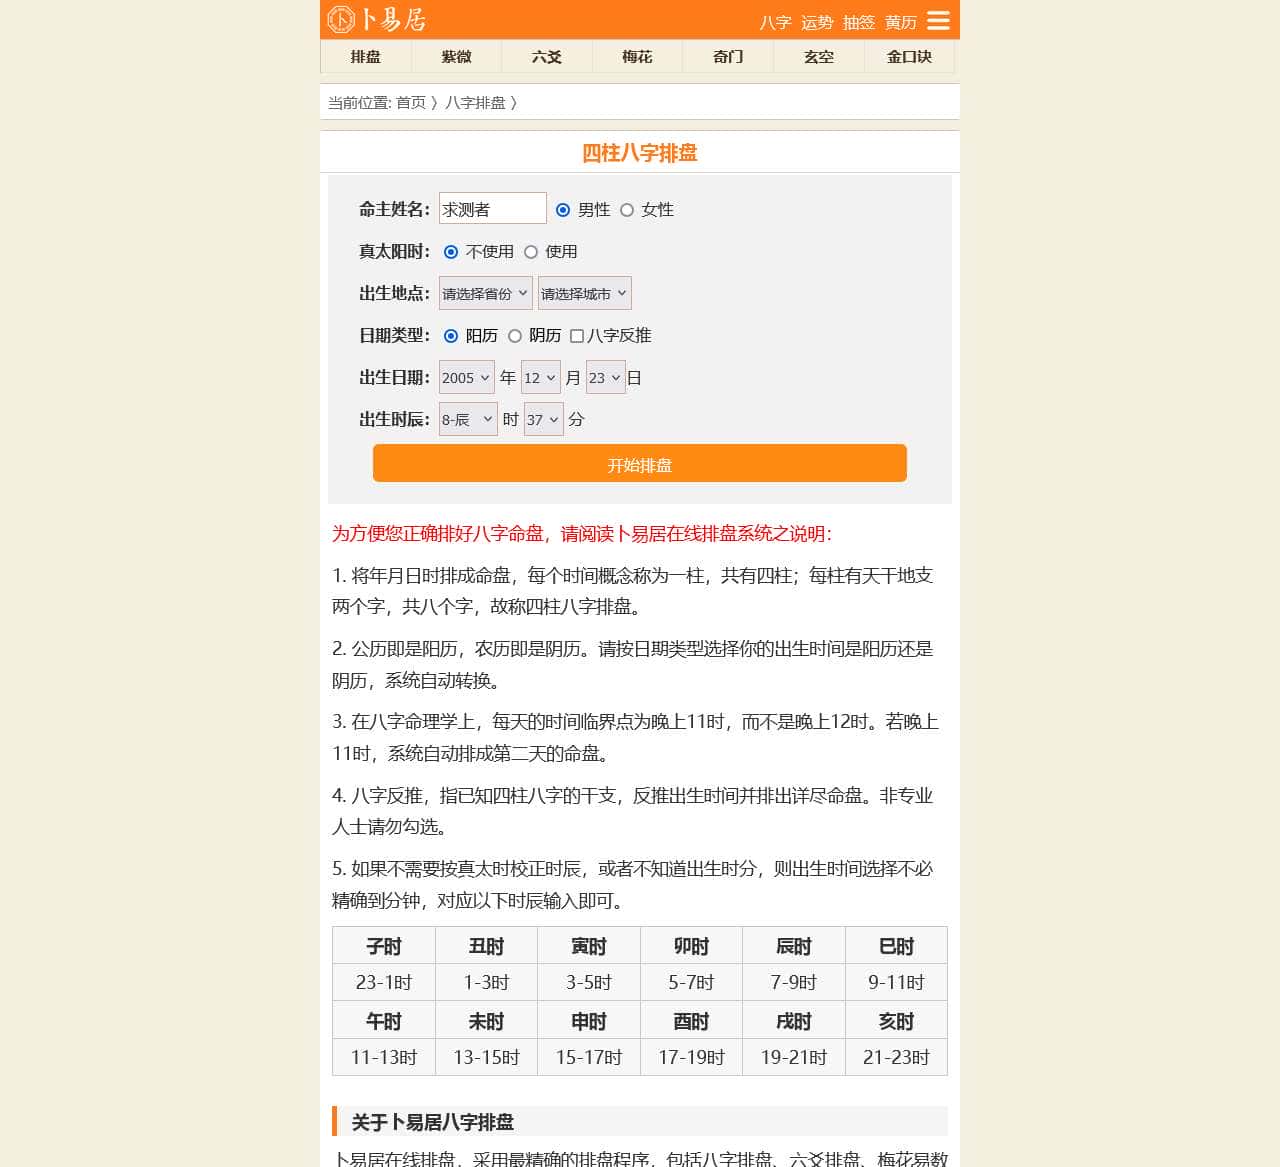Viewport: 1280px width, 1167px height.
Task: Open the 请选择省份 province dropdown
Action: pos(486,293)
